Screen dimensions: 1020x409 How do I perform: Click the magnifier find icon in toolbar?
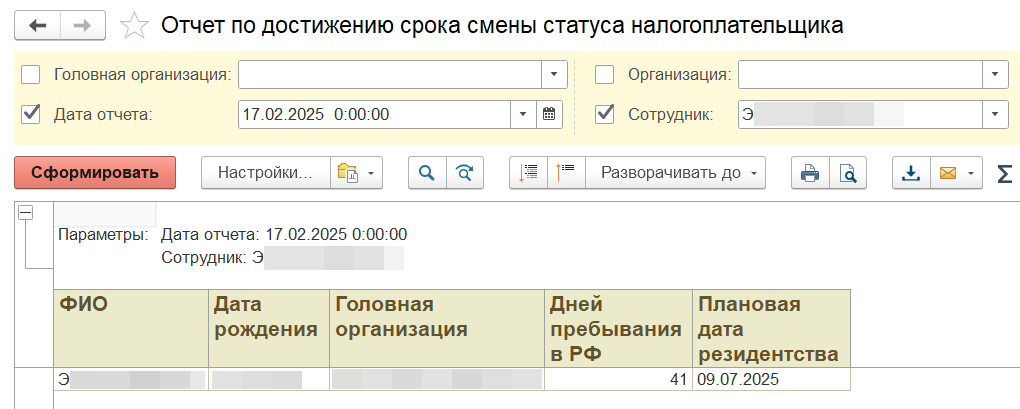427,173
